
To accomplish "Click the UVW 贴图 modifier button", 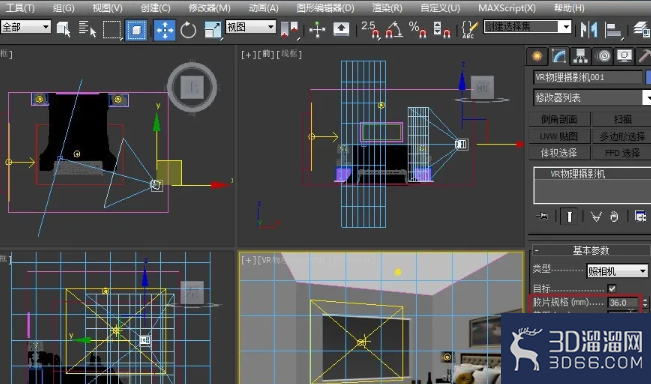I will pos(559,136).
